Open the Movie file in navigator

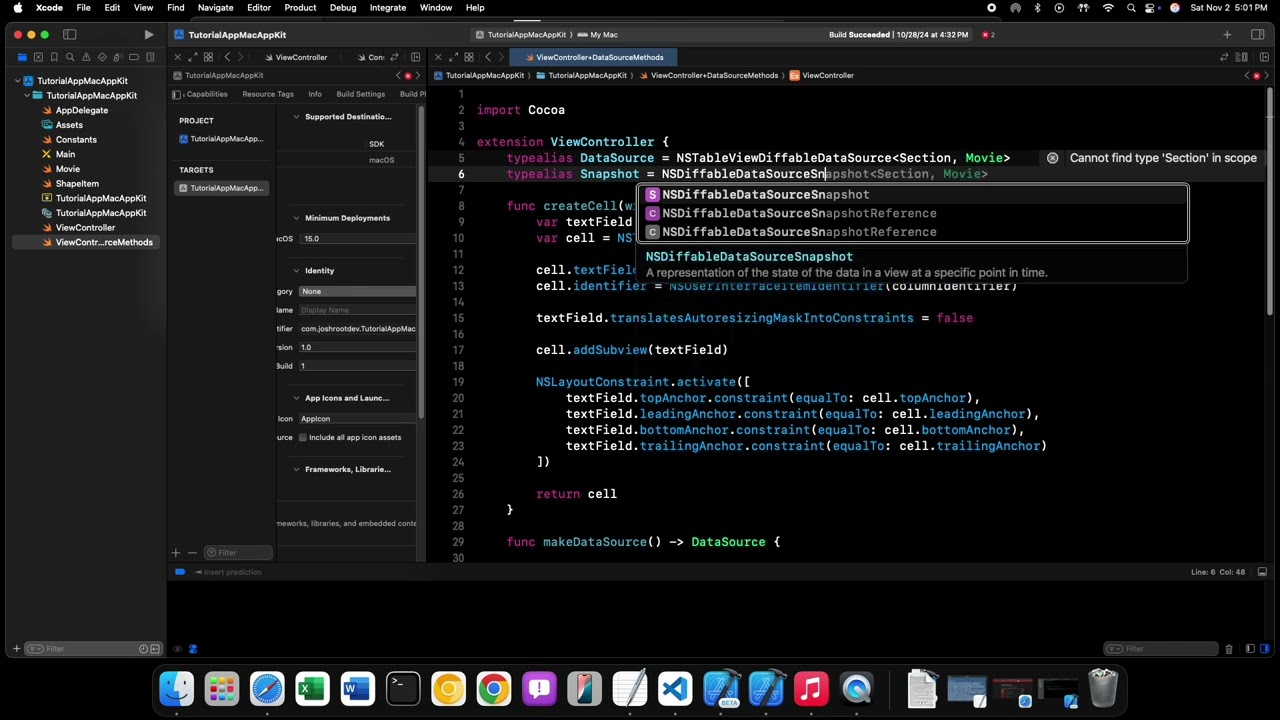67,169
